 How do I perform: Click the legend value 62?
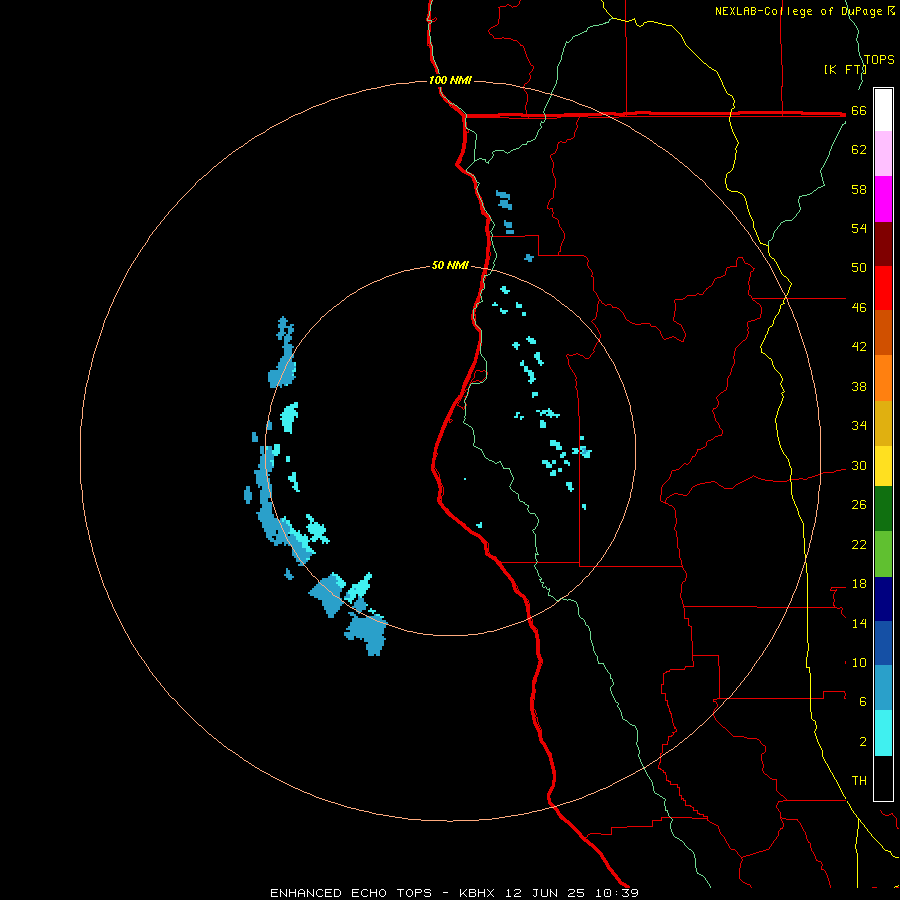tap(859, 150)
